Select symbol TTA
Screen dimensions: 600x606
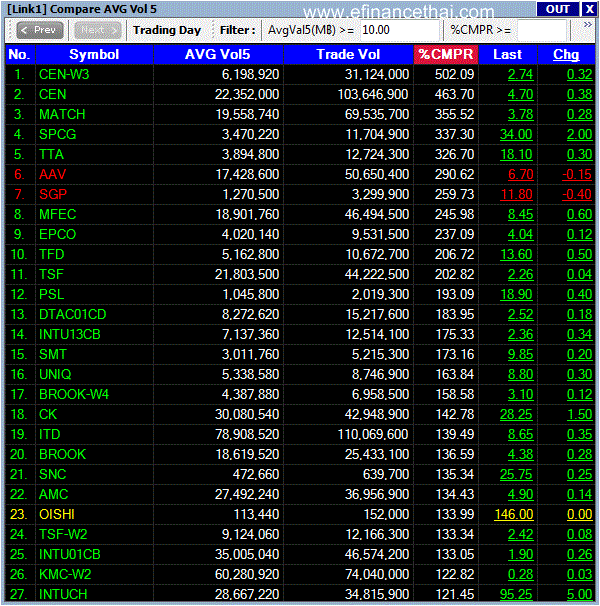pyautogui.click(x=51, y=155)
